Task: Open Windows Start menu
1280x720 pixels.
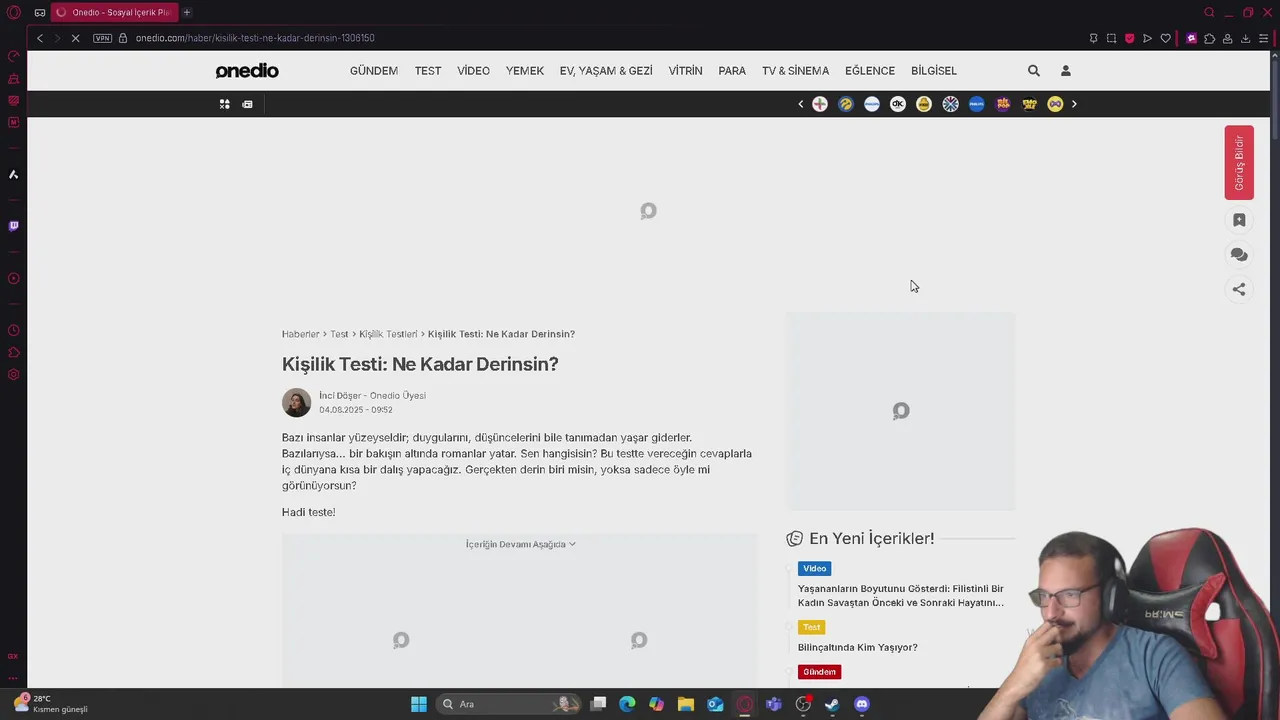Action: click(419, 704)
